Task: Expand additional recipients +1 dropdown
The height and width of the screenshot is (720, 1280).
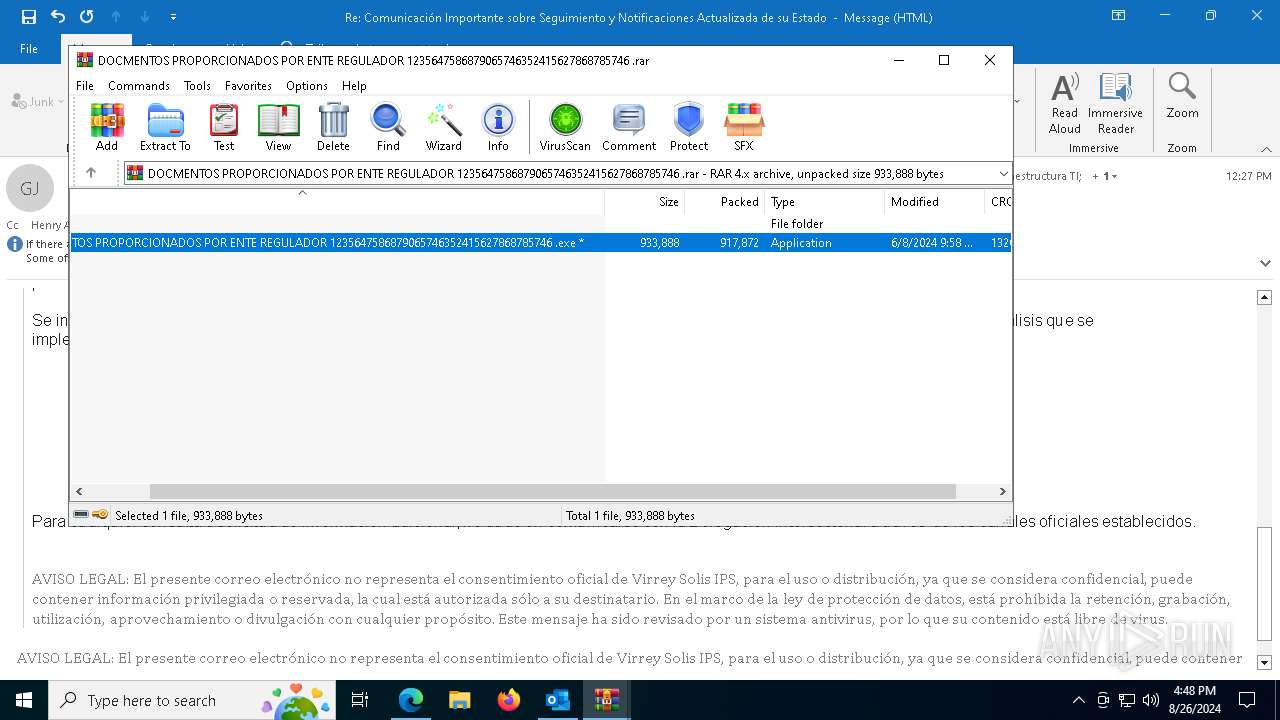Action: click(1104, 176)
